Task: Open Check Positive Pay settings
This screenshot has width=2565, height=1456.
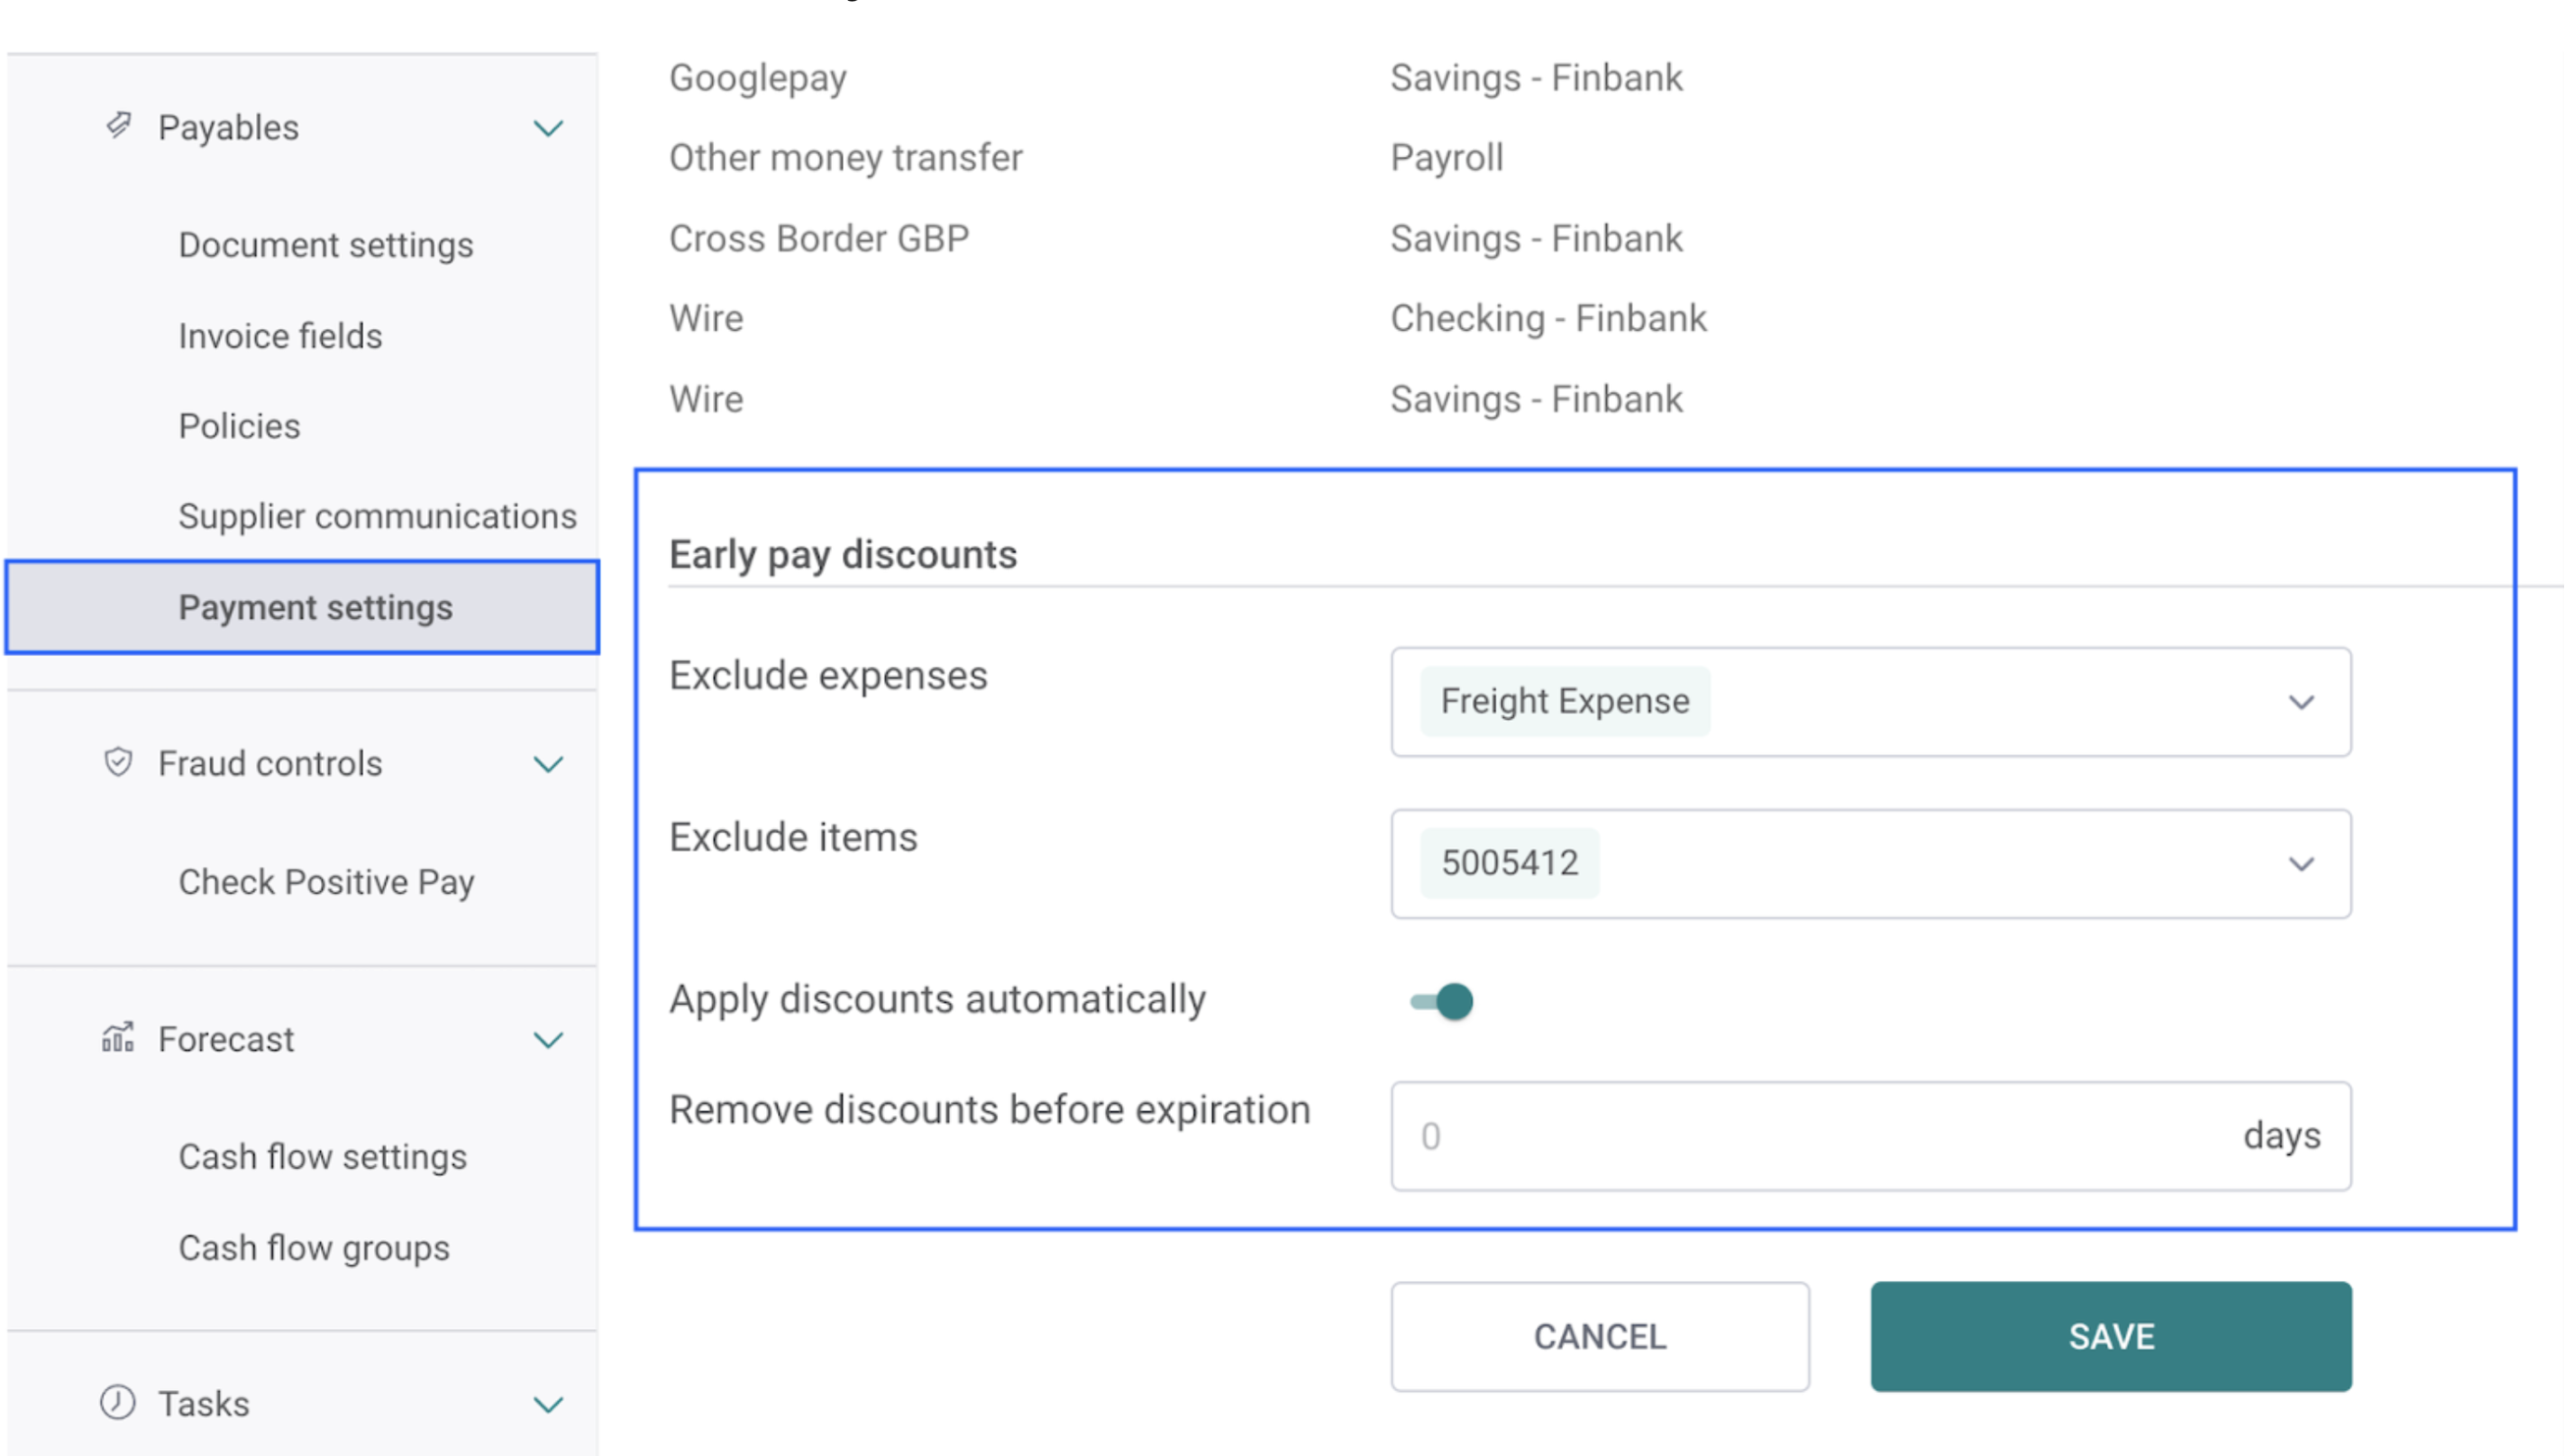Action: pos(326,882)
